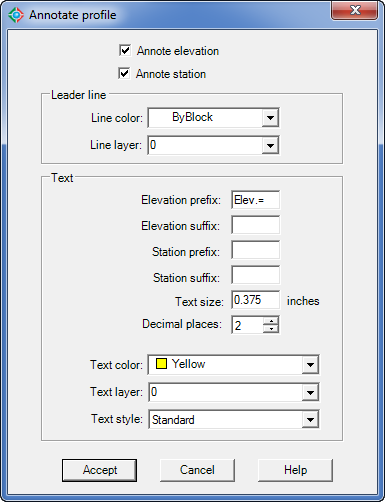Viewport: 385px width, 502px height.
Task: Click the Elevation prefix input field
Action: [x=255, y=200]
